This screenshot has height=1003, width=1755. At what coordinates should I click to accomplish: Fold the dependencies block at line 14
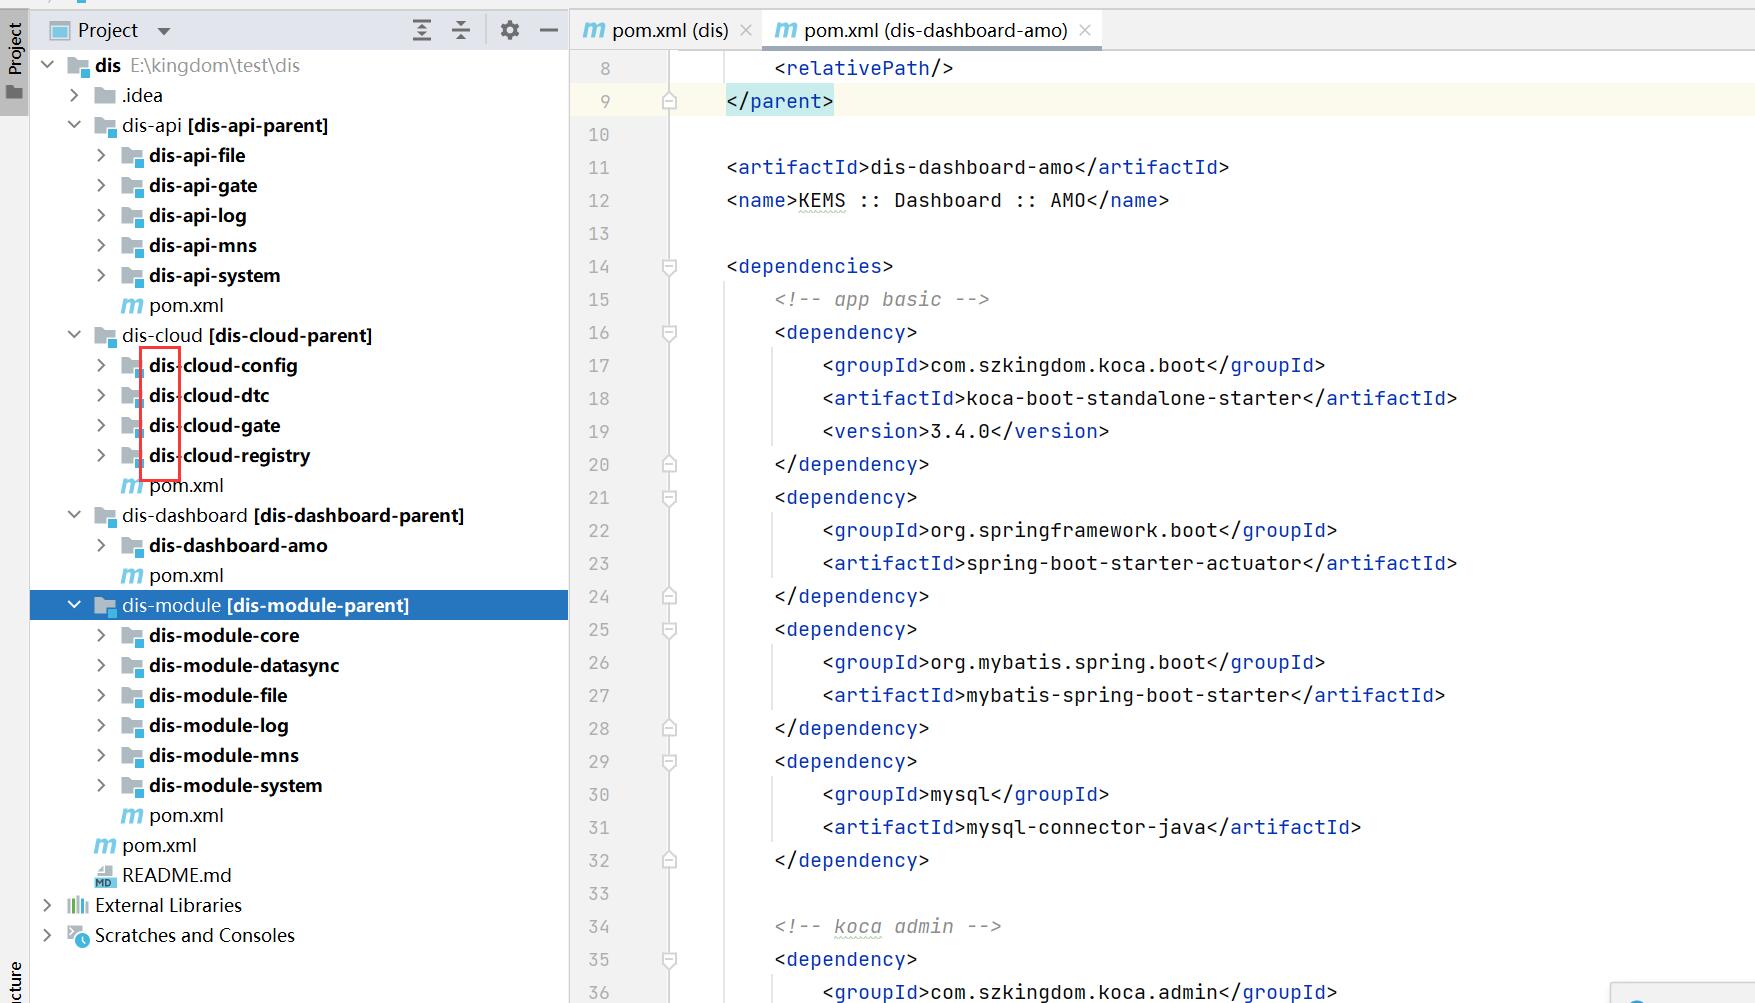(x=669, y=266)
